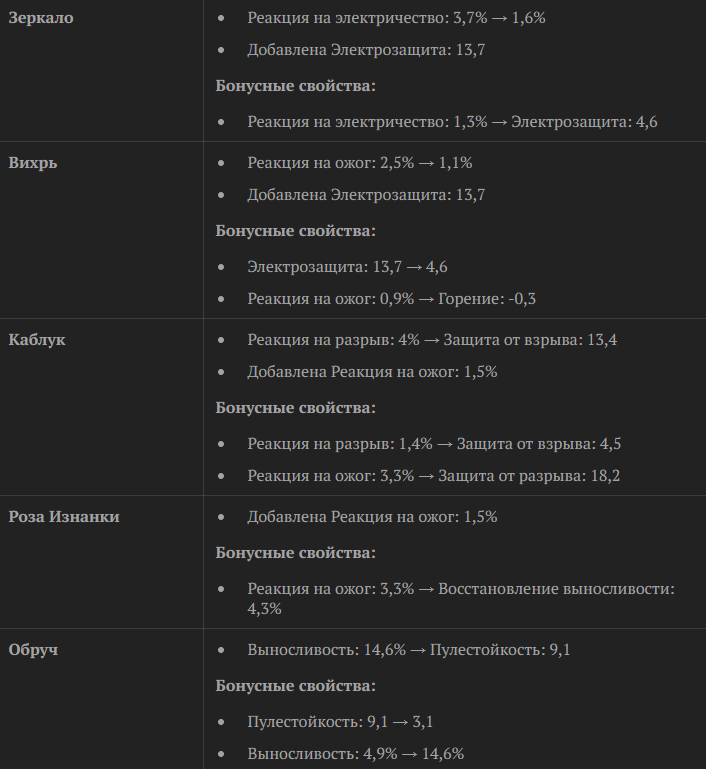
Task: Click the "Восстановление выносливости" bonus line
Action: [461, 589]
